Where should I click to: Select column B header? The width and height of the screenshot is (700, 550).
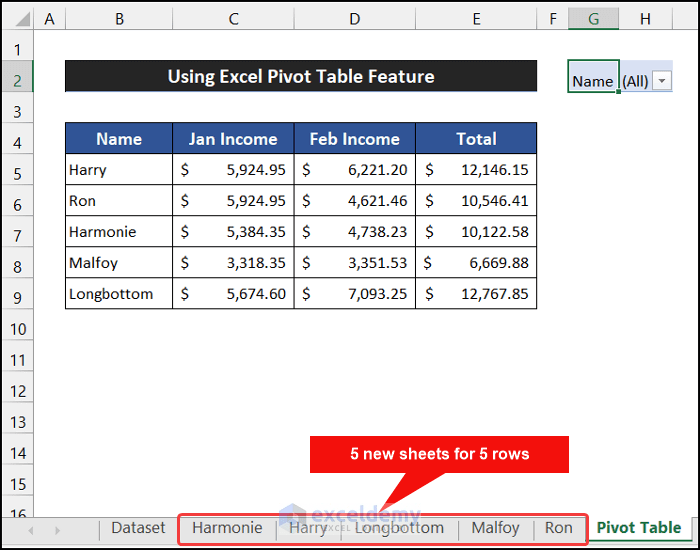(119, 19)
